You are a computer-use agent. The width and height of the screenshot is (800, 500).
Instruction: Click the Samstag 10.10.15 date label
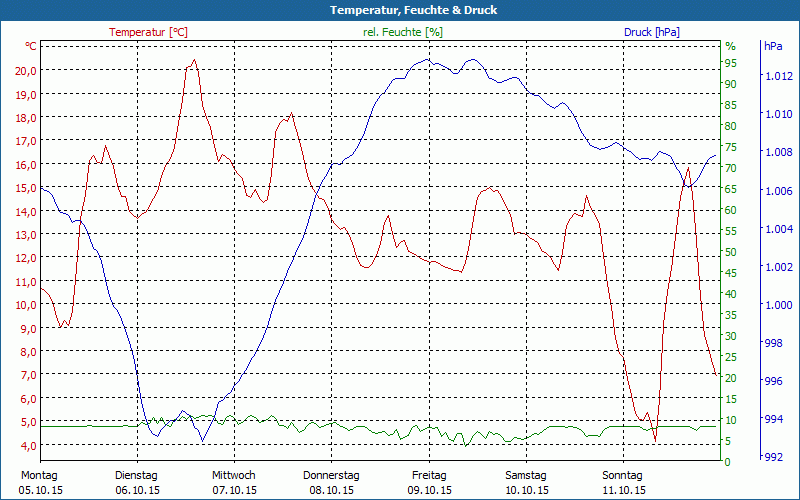pyautogui.click(x=525, y=482)
